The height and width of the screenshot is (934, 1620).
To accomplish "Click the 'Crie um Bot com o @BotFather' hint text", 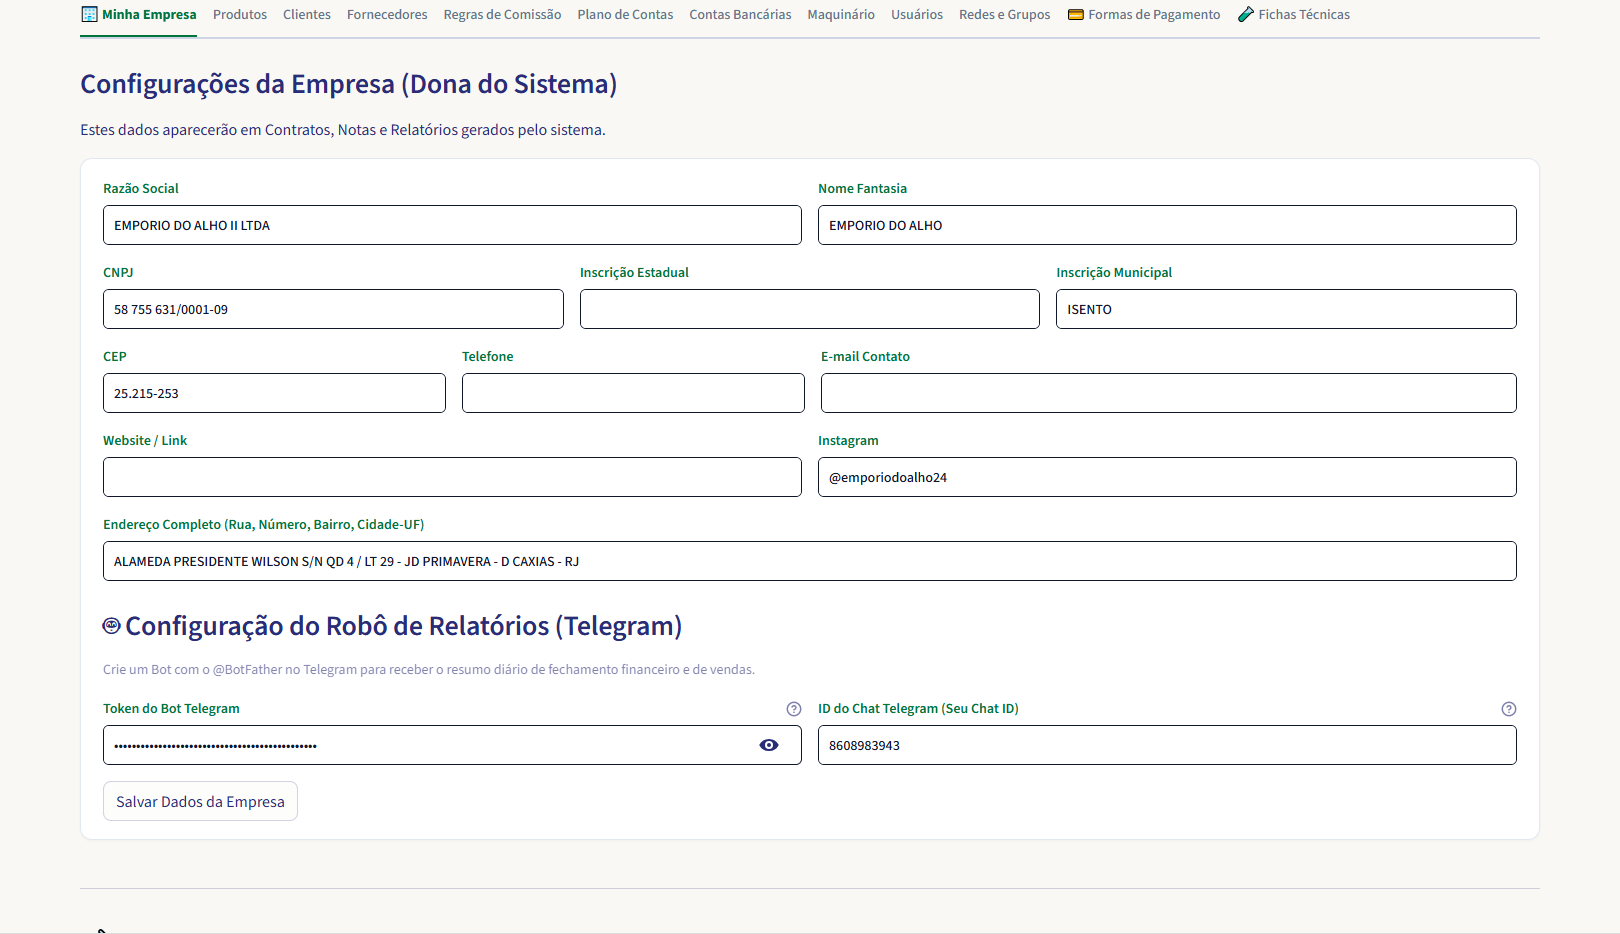I will pyautogui.click(x=429, y=670).
